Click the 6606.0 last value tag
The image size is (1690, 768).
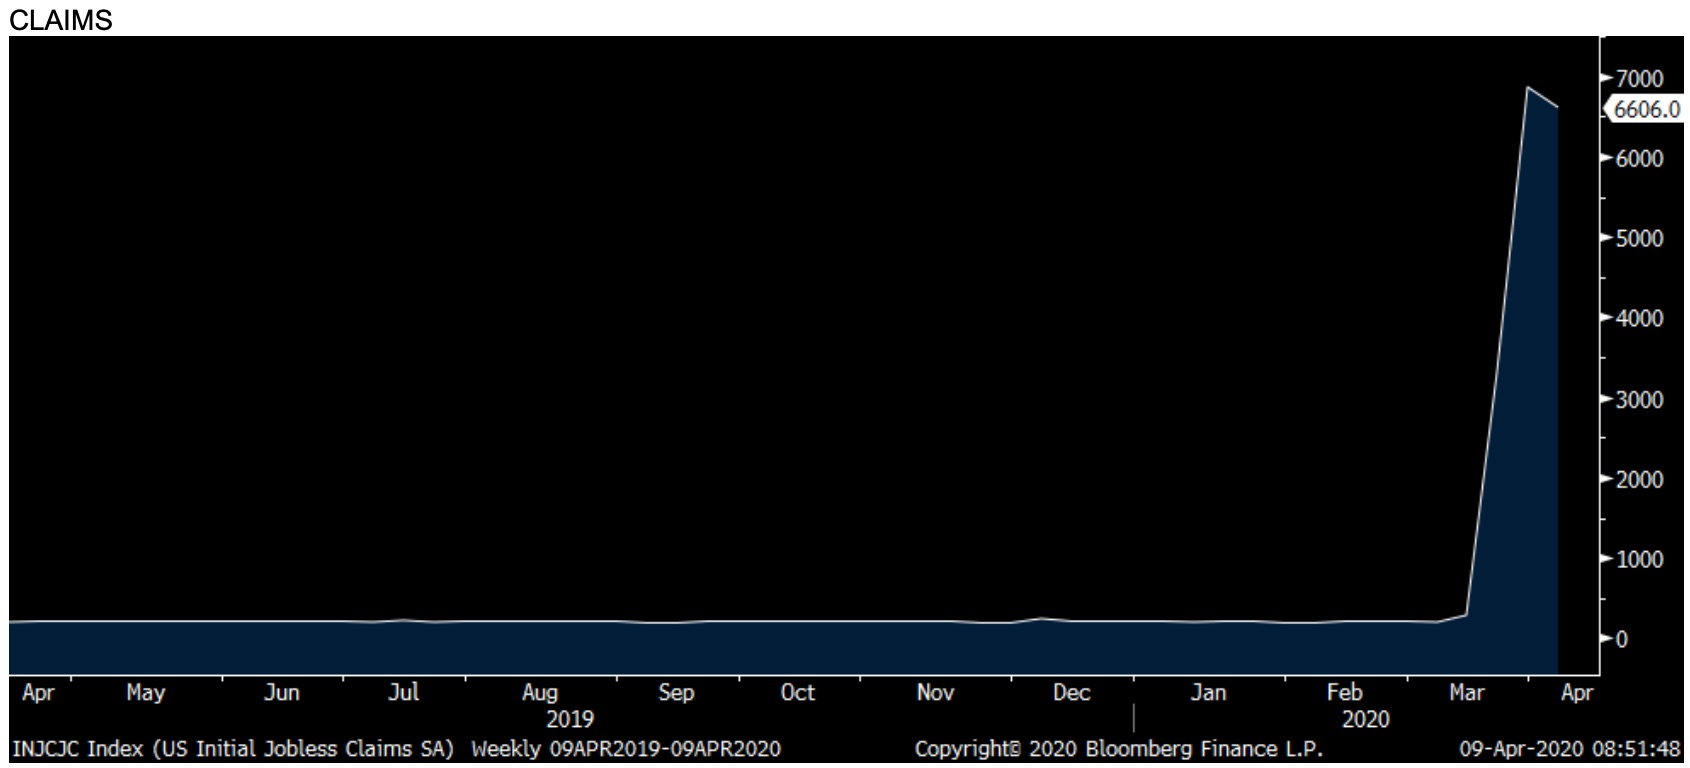(1645, 110)
